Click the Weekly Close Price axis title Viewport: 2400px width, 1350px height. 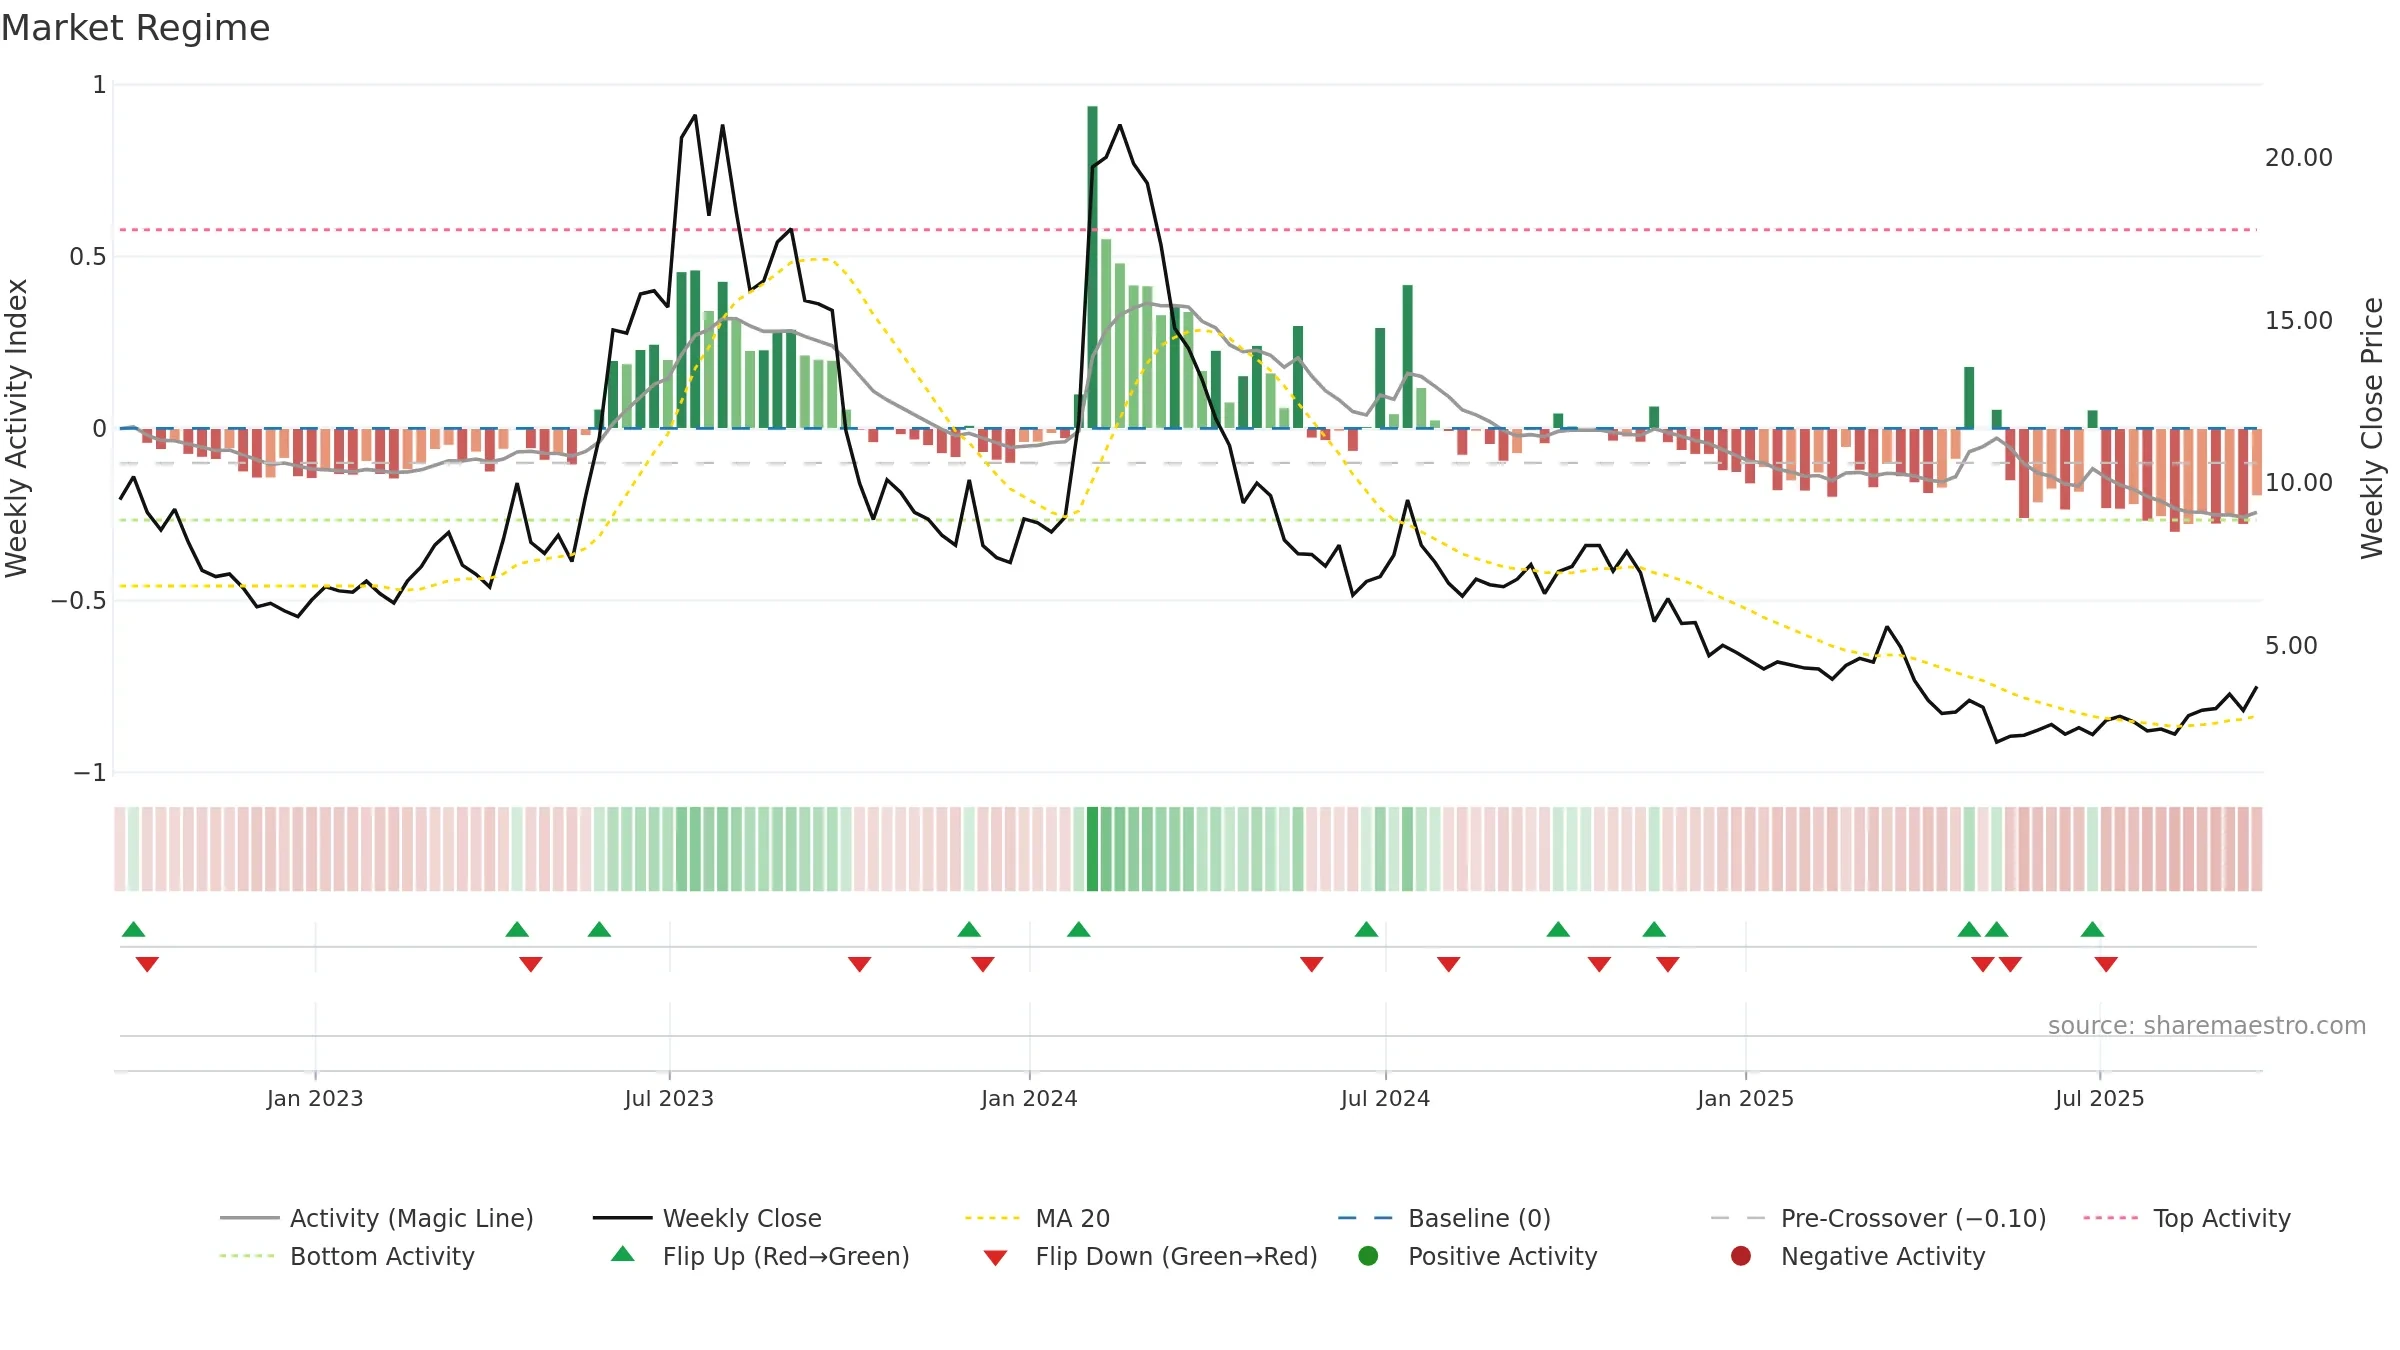pyautogui.click(x=2372, y=428)
